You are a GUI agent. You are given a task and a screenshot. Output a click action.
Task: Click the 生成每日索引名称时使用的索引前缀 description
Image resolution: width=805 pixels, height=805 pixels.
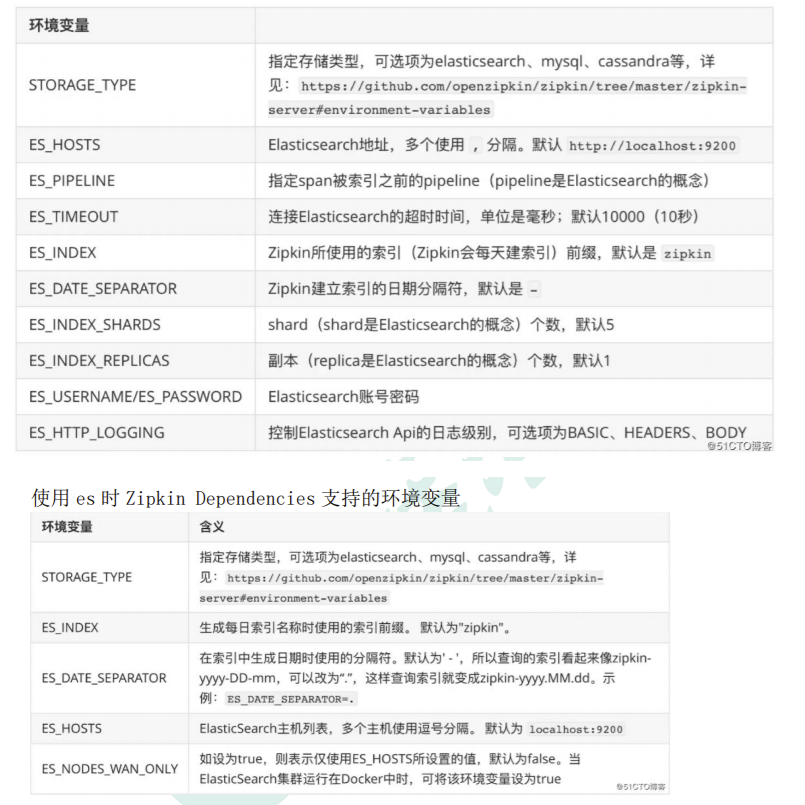coord(355,627)
